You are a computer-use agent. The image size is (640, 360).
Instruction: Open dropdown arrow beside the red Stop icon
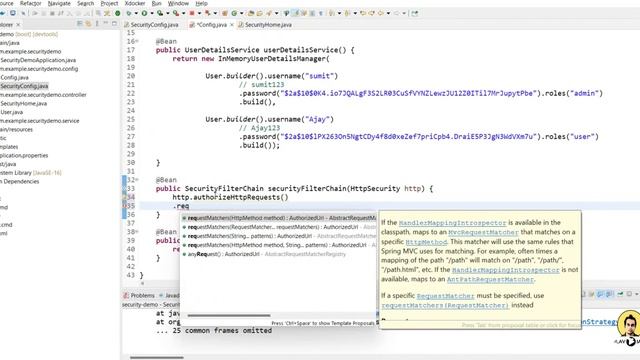pos(199,13)
